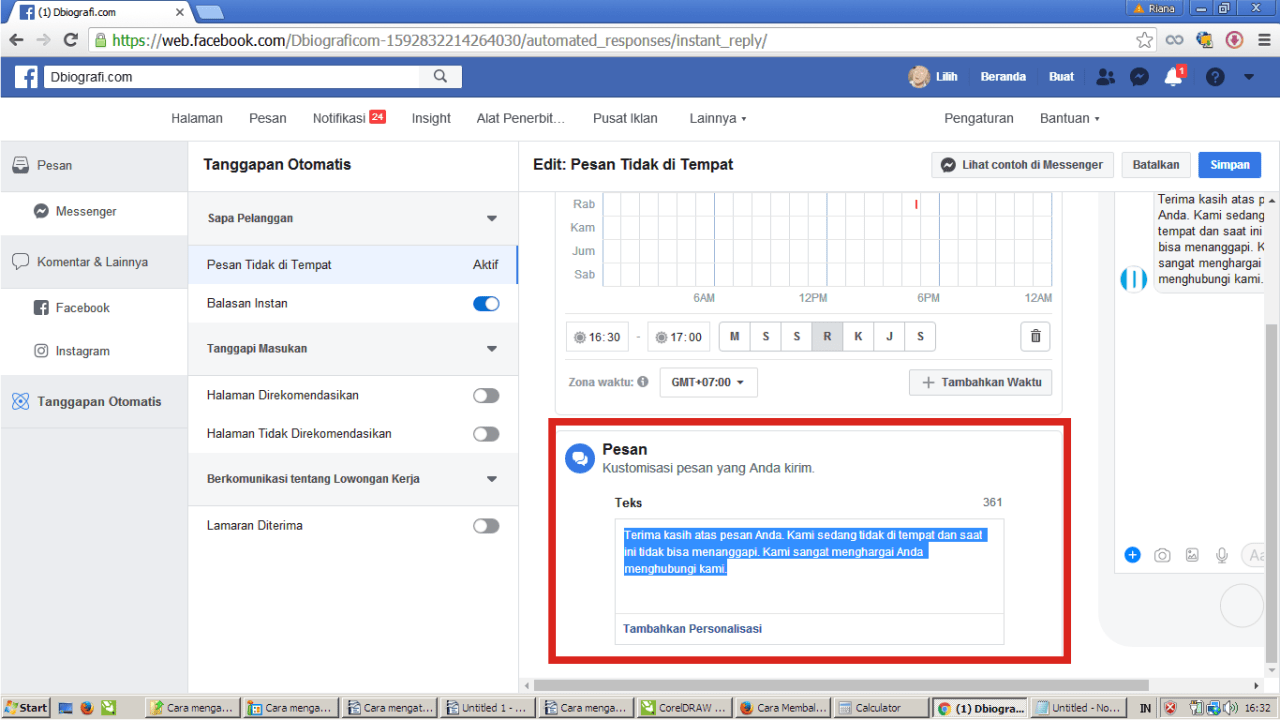1280x720 pixels.
Task: Toggle the M day button
Action: (x=735, y=337)
